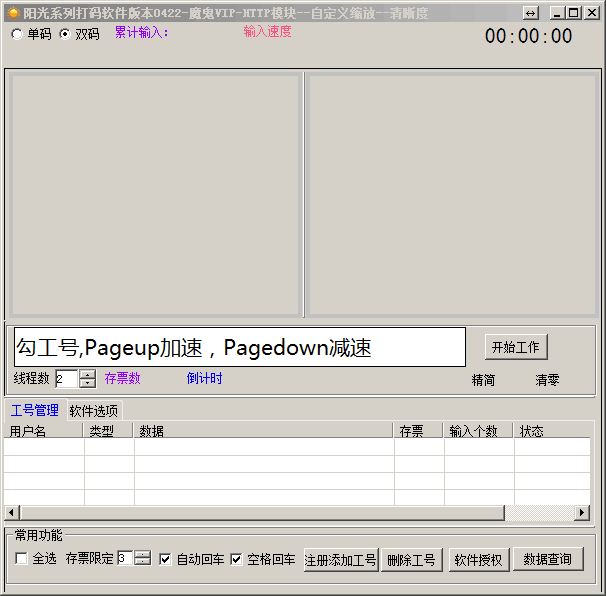Click the scrollbar left arrow of the table

pyautogui.click(x=12, y=513)
